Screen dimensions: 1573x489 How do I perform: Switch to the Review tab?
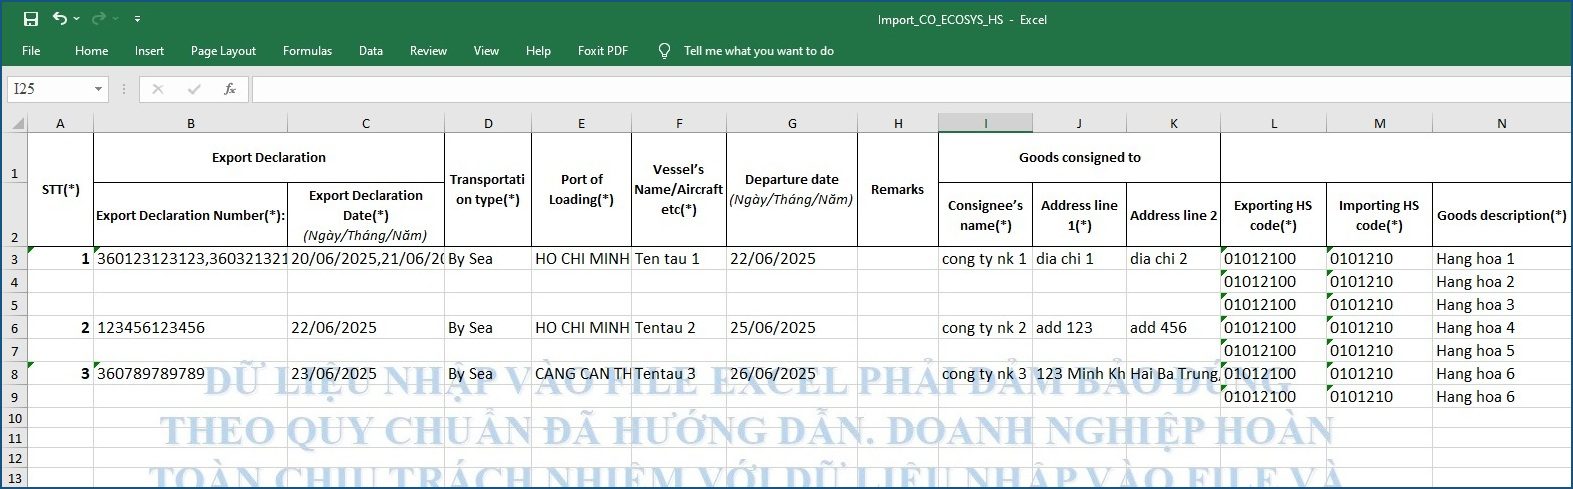[x=428, y=51]
